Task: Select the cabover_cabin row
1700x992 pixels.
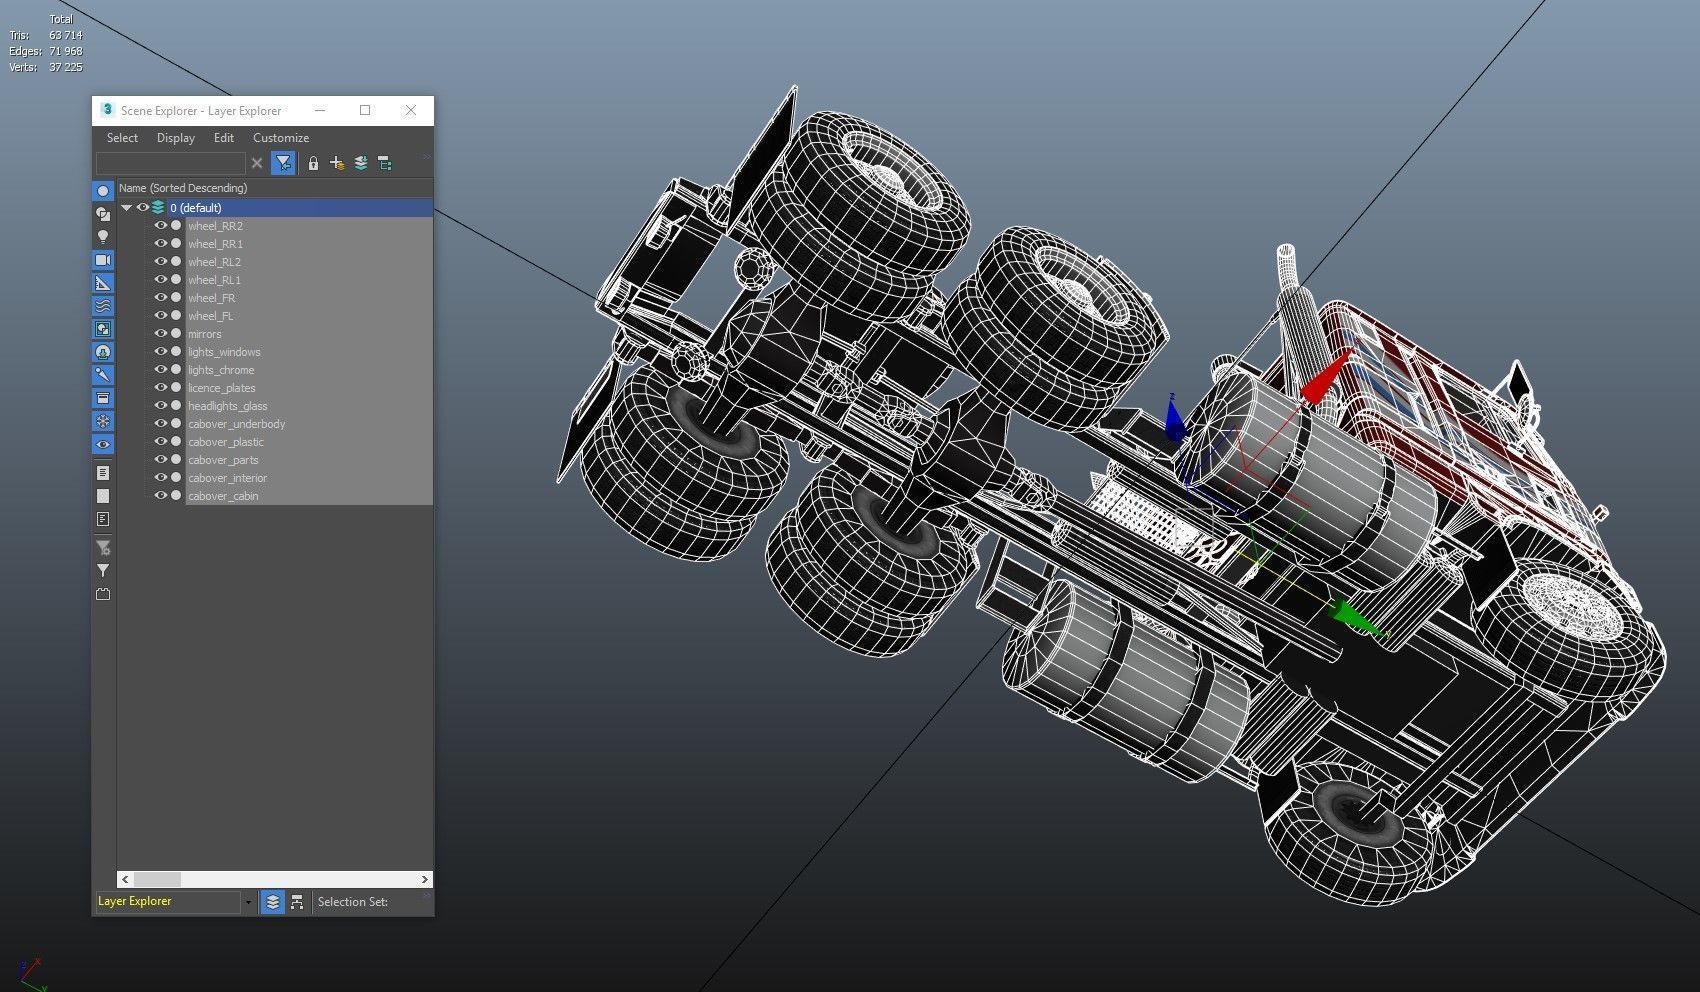Action: (309, 496)
